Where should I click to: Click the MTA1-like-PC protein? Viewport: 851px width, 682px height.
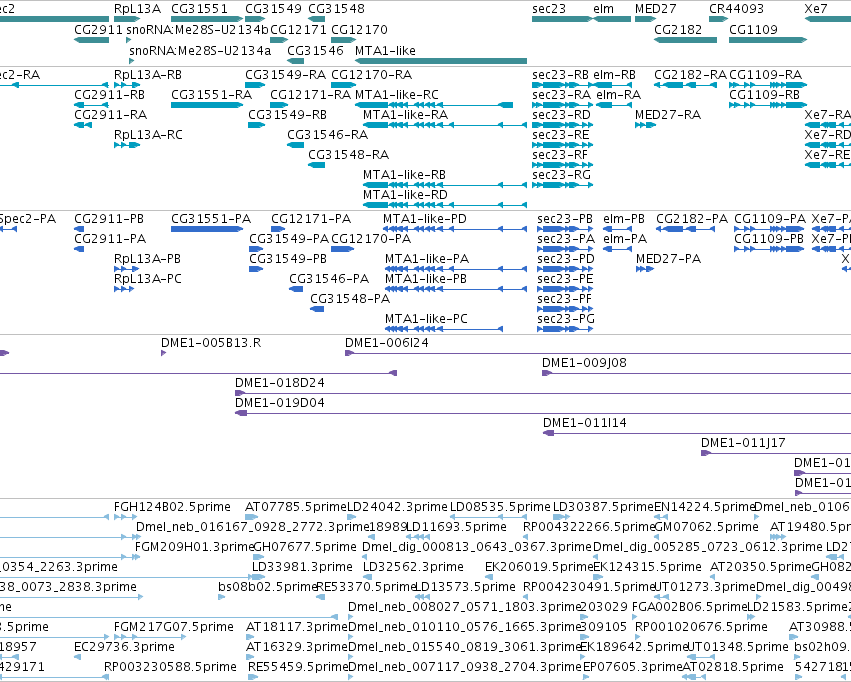(444, 329)
